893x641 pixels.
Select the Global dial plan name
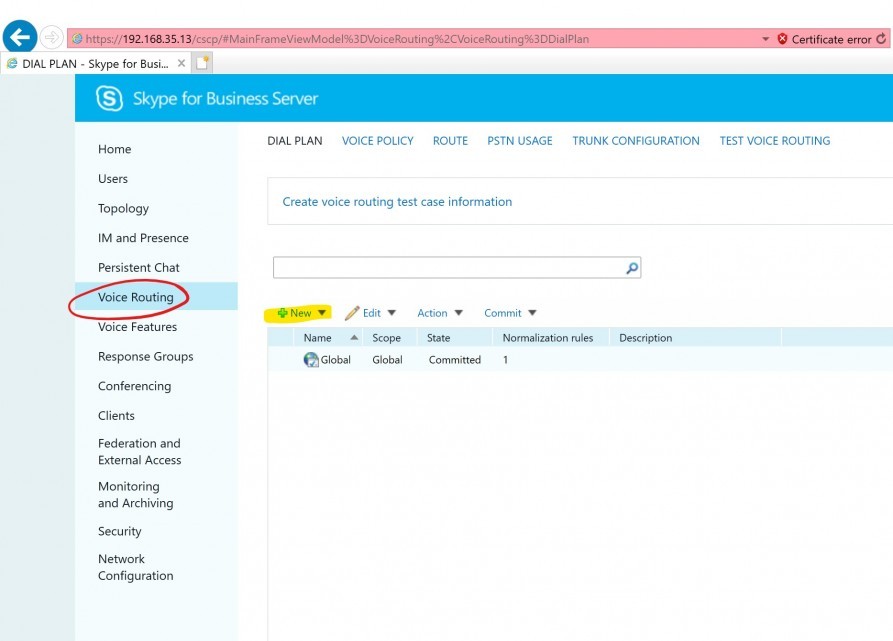point(335,360)
